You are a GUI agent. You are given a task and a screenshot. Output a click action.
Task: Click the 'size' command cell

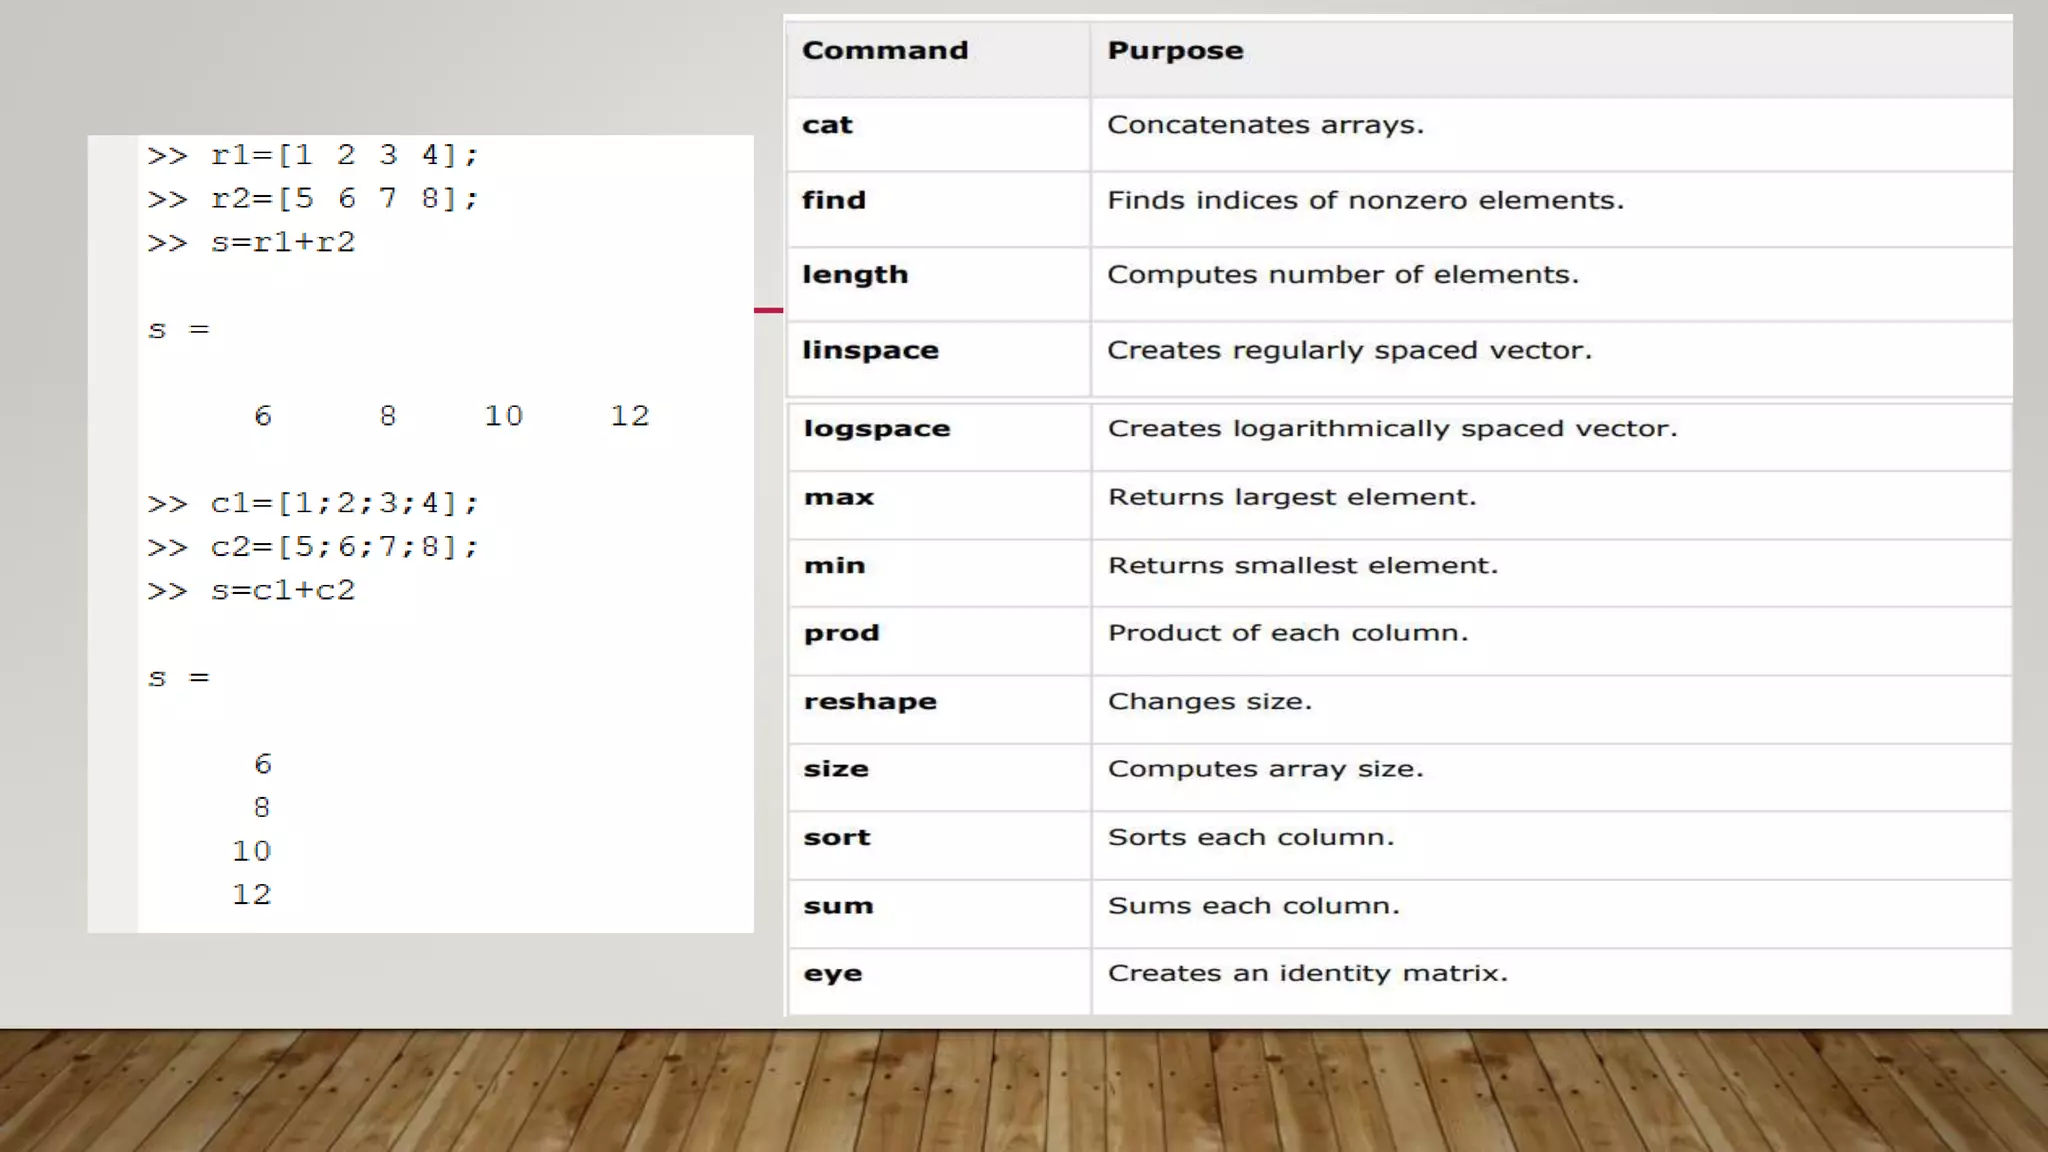click(836, 770)
